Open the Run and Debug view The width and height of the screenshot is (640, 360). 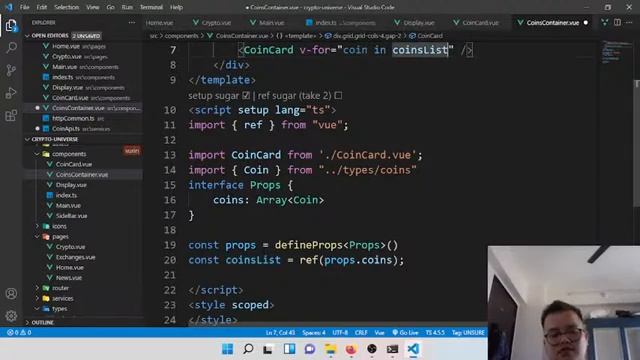(x=11, y=93)
